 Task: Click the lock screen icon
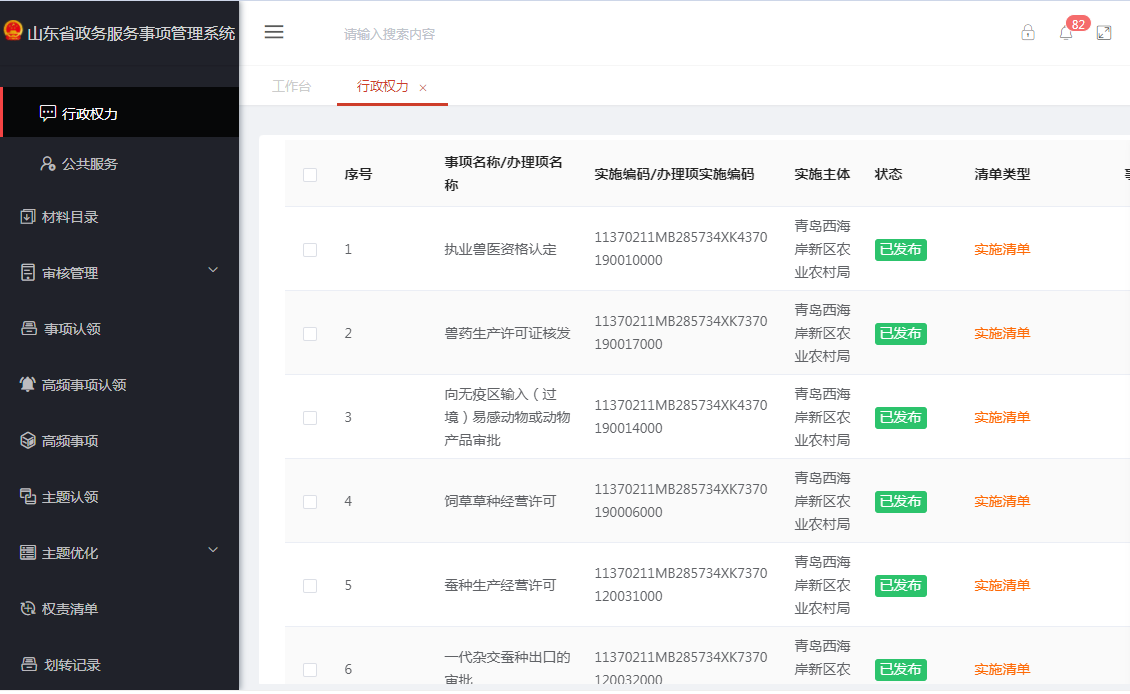point(1028,33)
